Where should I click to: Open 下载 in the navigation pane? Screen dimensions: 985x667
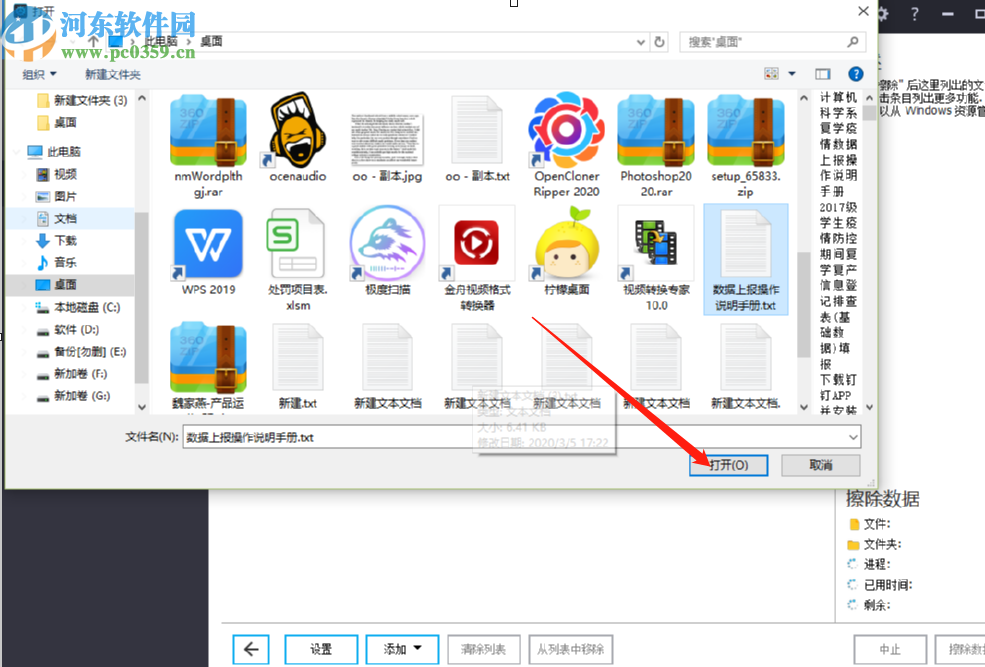[x=57, y=241]
